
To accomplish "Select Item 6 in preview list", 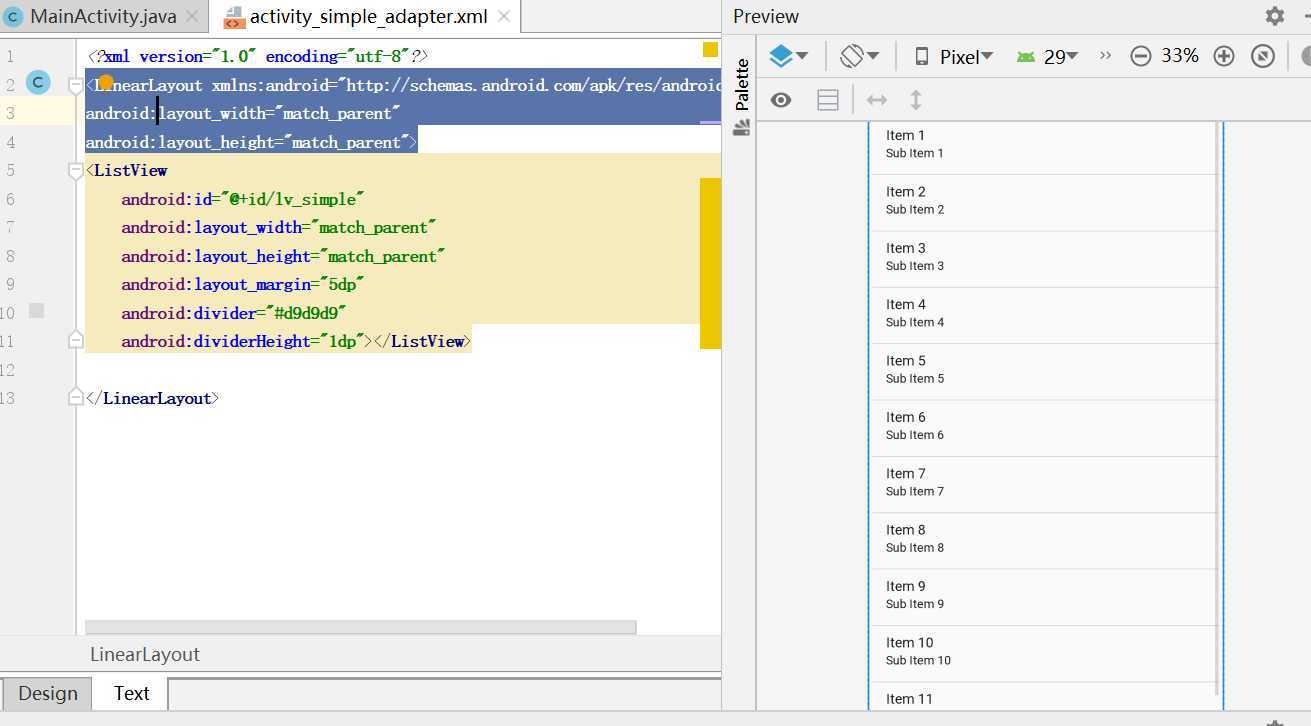I will [x=1042, y=428].
